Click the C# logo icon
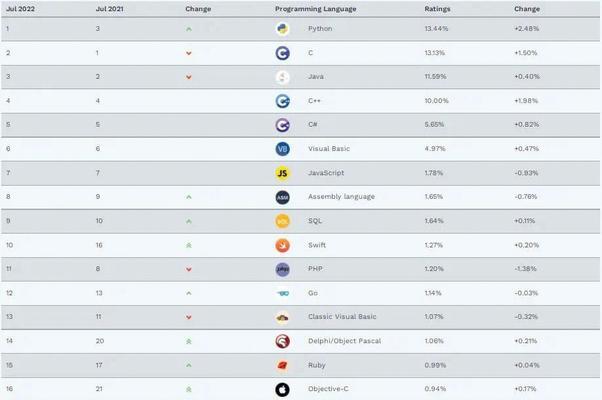Screen dimensions: 602x400 [282, 124]
